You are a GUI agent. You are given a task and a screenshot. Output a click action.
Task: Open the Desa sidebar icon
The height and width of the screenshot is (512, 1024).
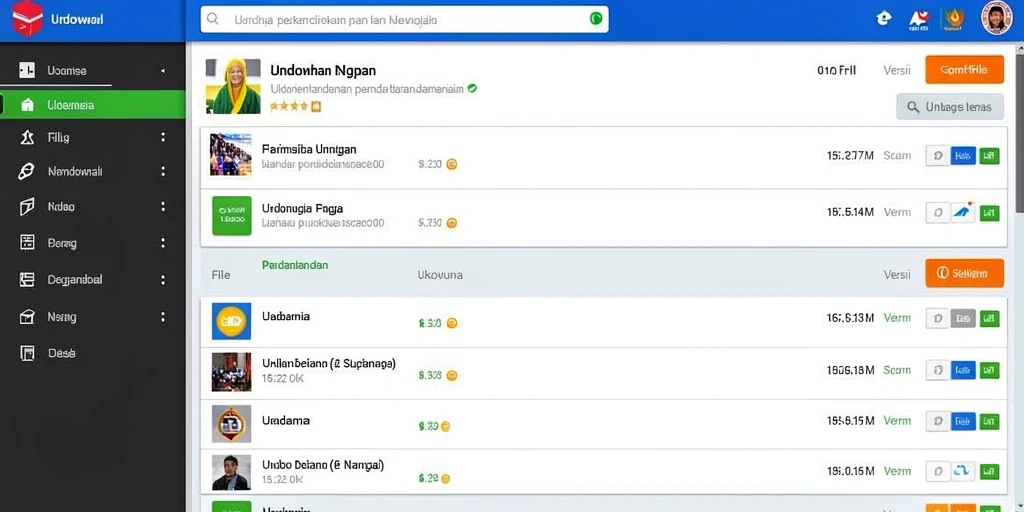pos(27,353)
